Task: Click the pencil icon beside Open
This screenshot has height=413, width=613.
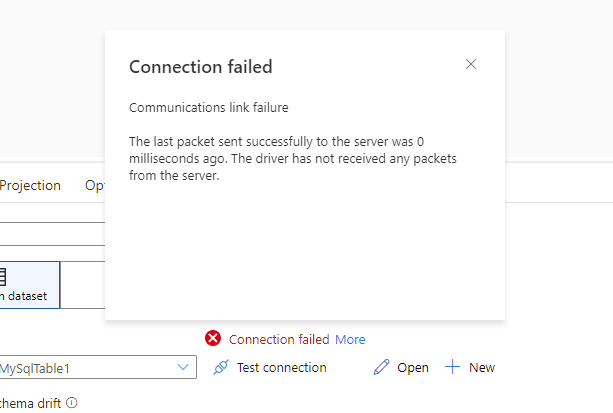Action: pos(381,367)
